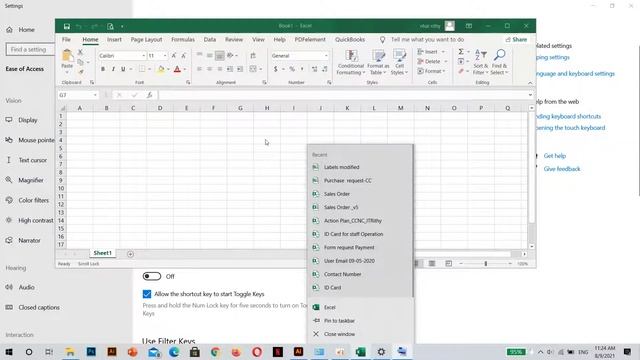Click the zoom out minus button
The image size is (640, 360).
click(461, 264)
